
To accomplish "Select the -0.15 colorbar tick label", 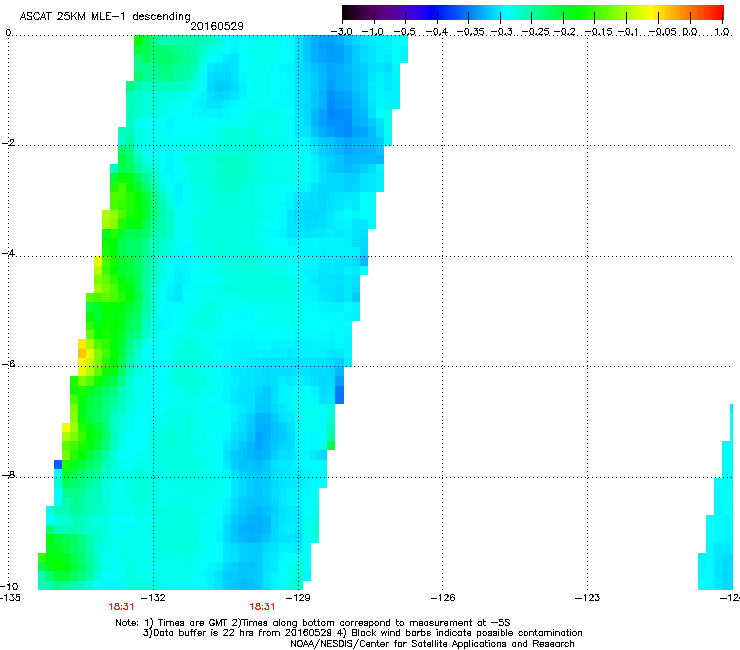I will coord(600,32).
